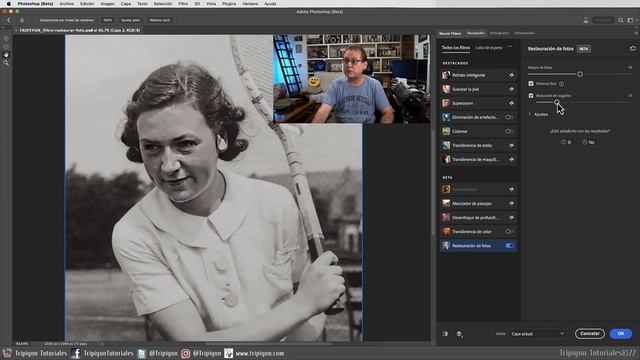The width and height of the screenshot is (640, 360).
Task: Click the search icon in top right bar
Action: point(621,20)
